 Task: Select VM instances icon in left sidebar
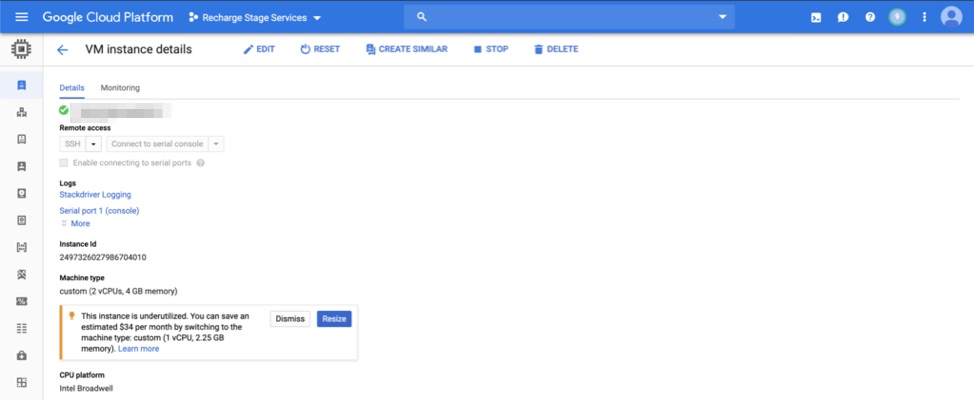(21, 86)
